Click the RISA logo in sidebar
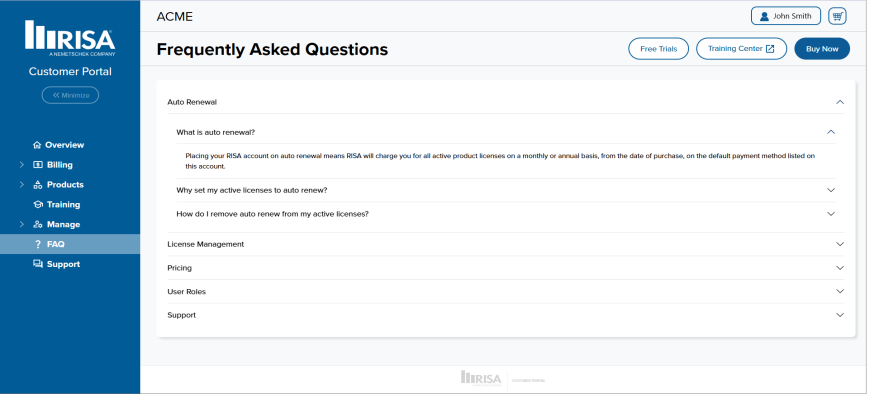This screenshot has height=394, width=889. (x=70, y=39)
